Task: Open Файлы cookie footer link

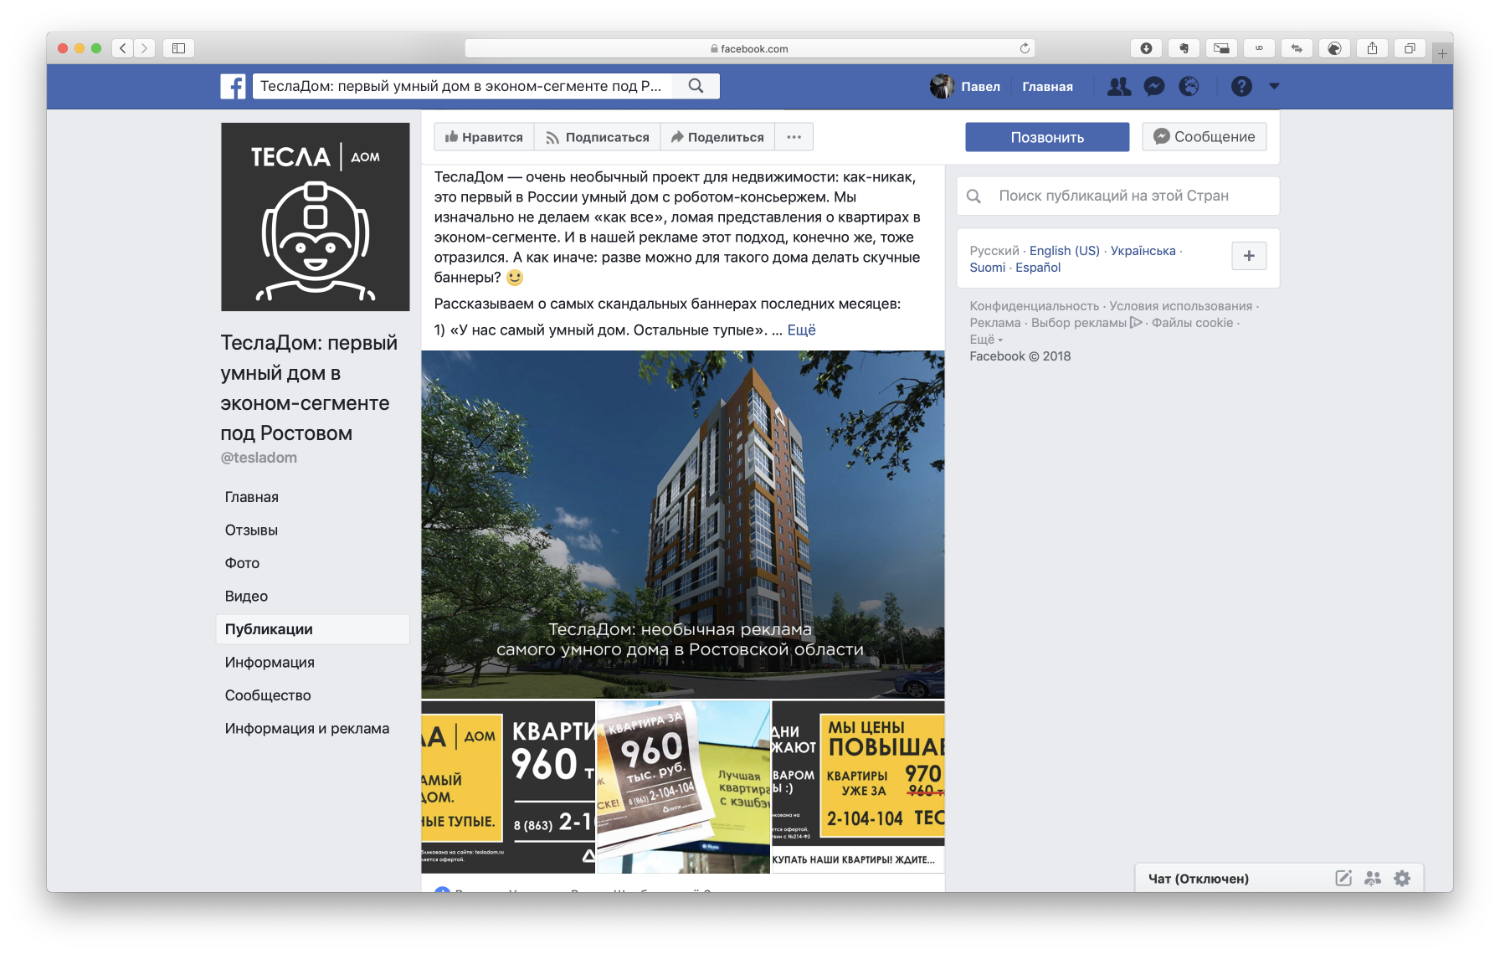Action: (1192, 322)
